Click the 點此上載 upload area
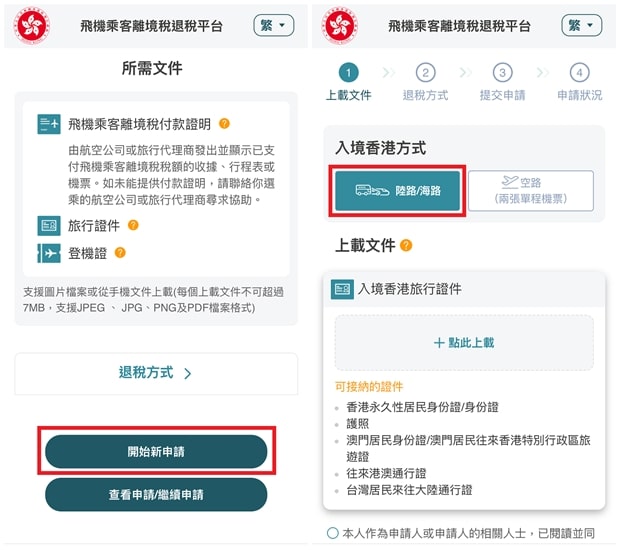The height and width of the screenshot is (550, 620). (x=464, y=343)
